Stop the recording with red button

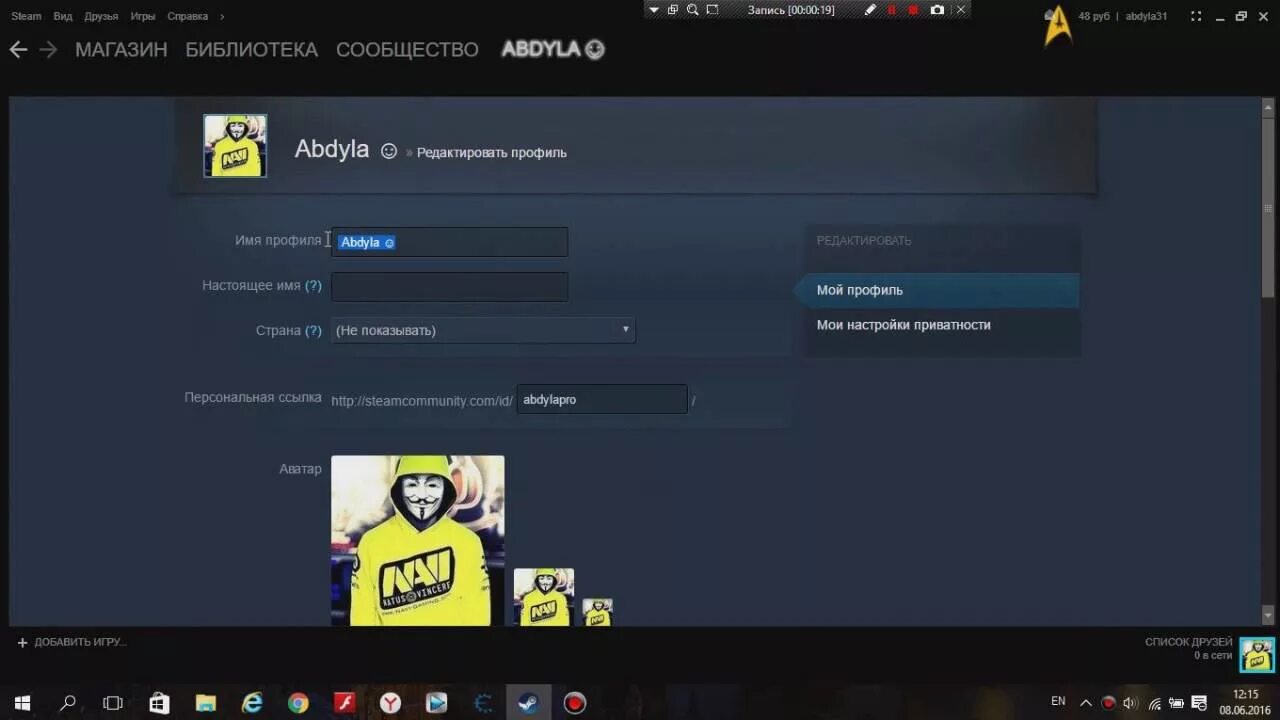pos(913,10)
